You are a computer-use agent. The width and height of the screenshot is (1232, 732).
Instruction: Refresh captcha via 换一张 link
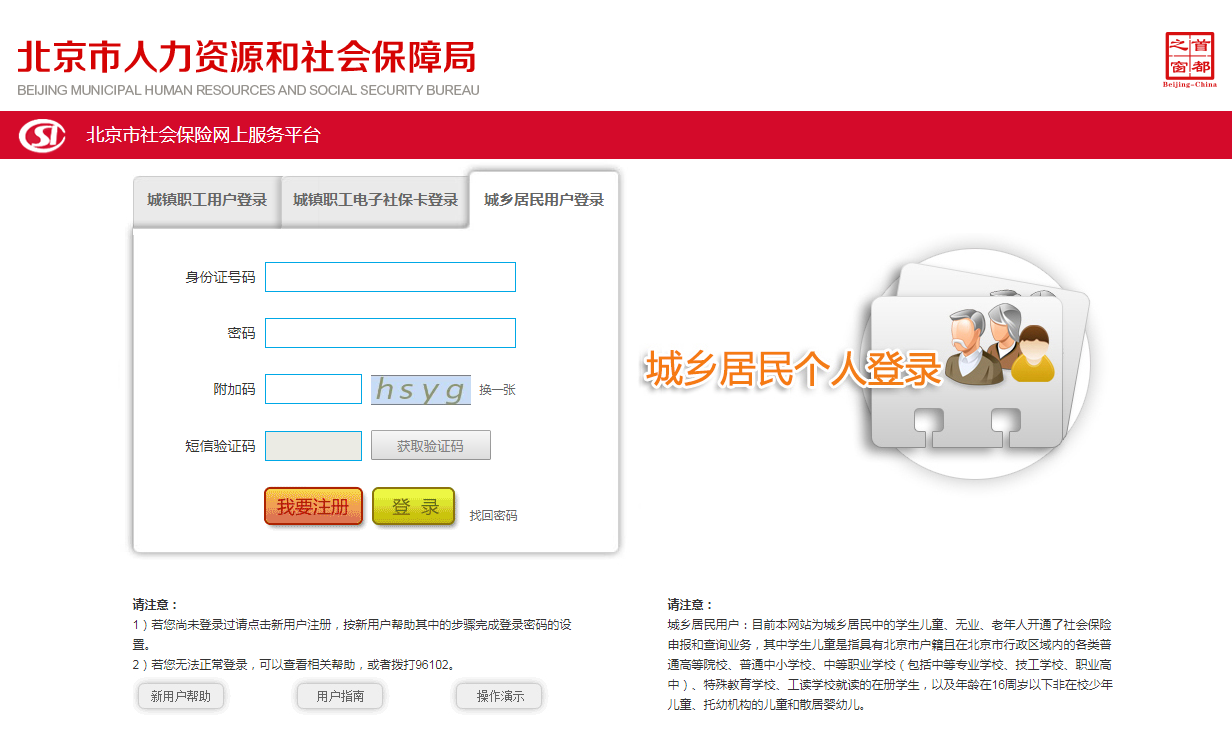click(497, 390)
